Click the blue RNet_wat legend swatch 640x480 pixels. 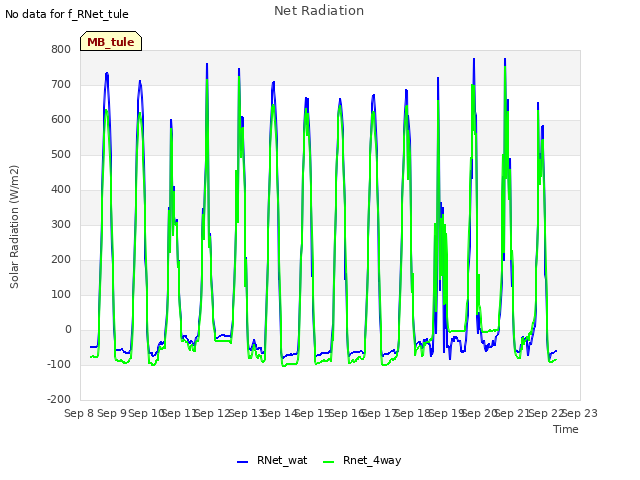242,462
